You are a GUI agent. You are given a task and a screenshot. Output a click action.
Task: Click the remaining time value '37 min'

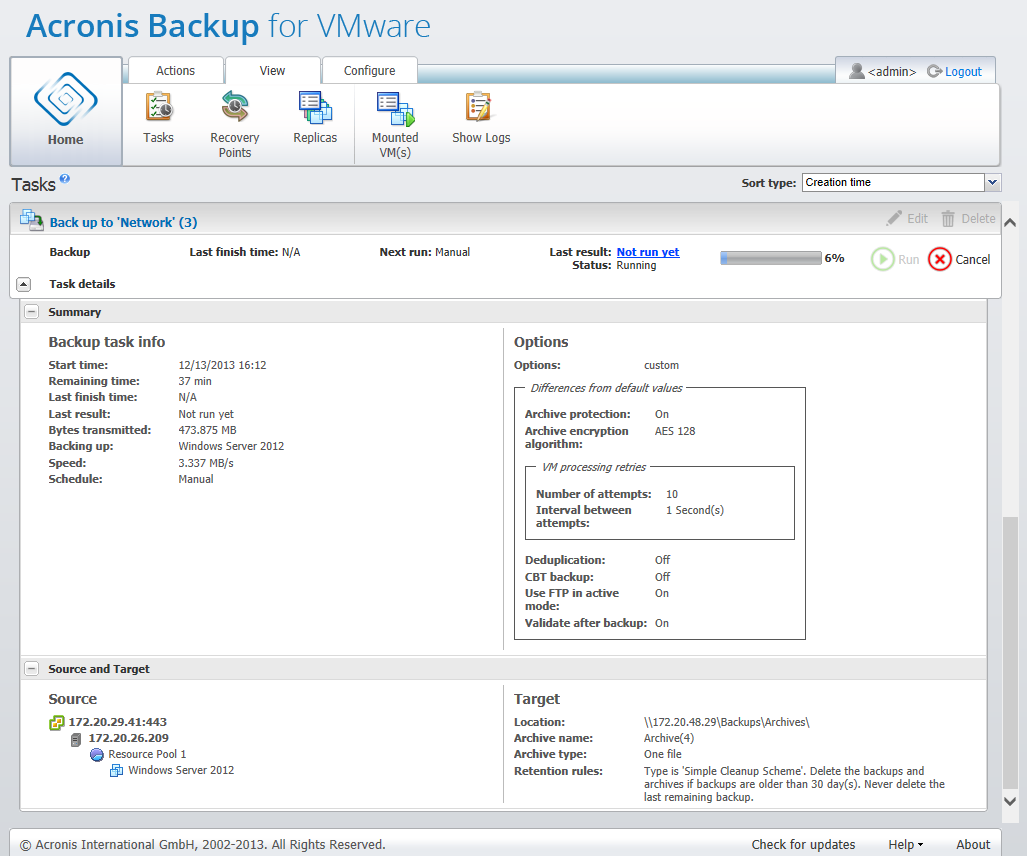pos(195,381)
